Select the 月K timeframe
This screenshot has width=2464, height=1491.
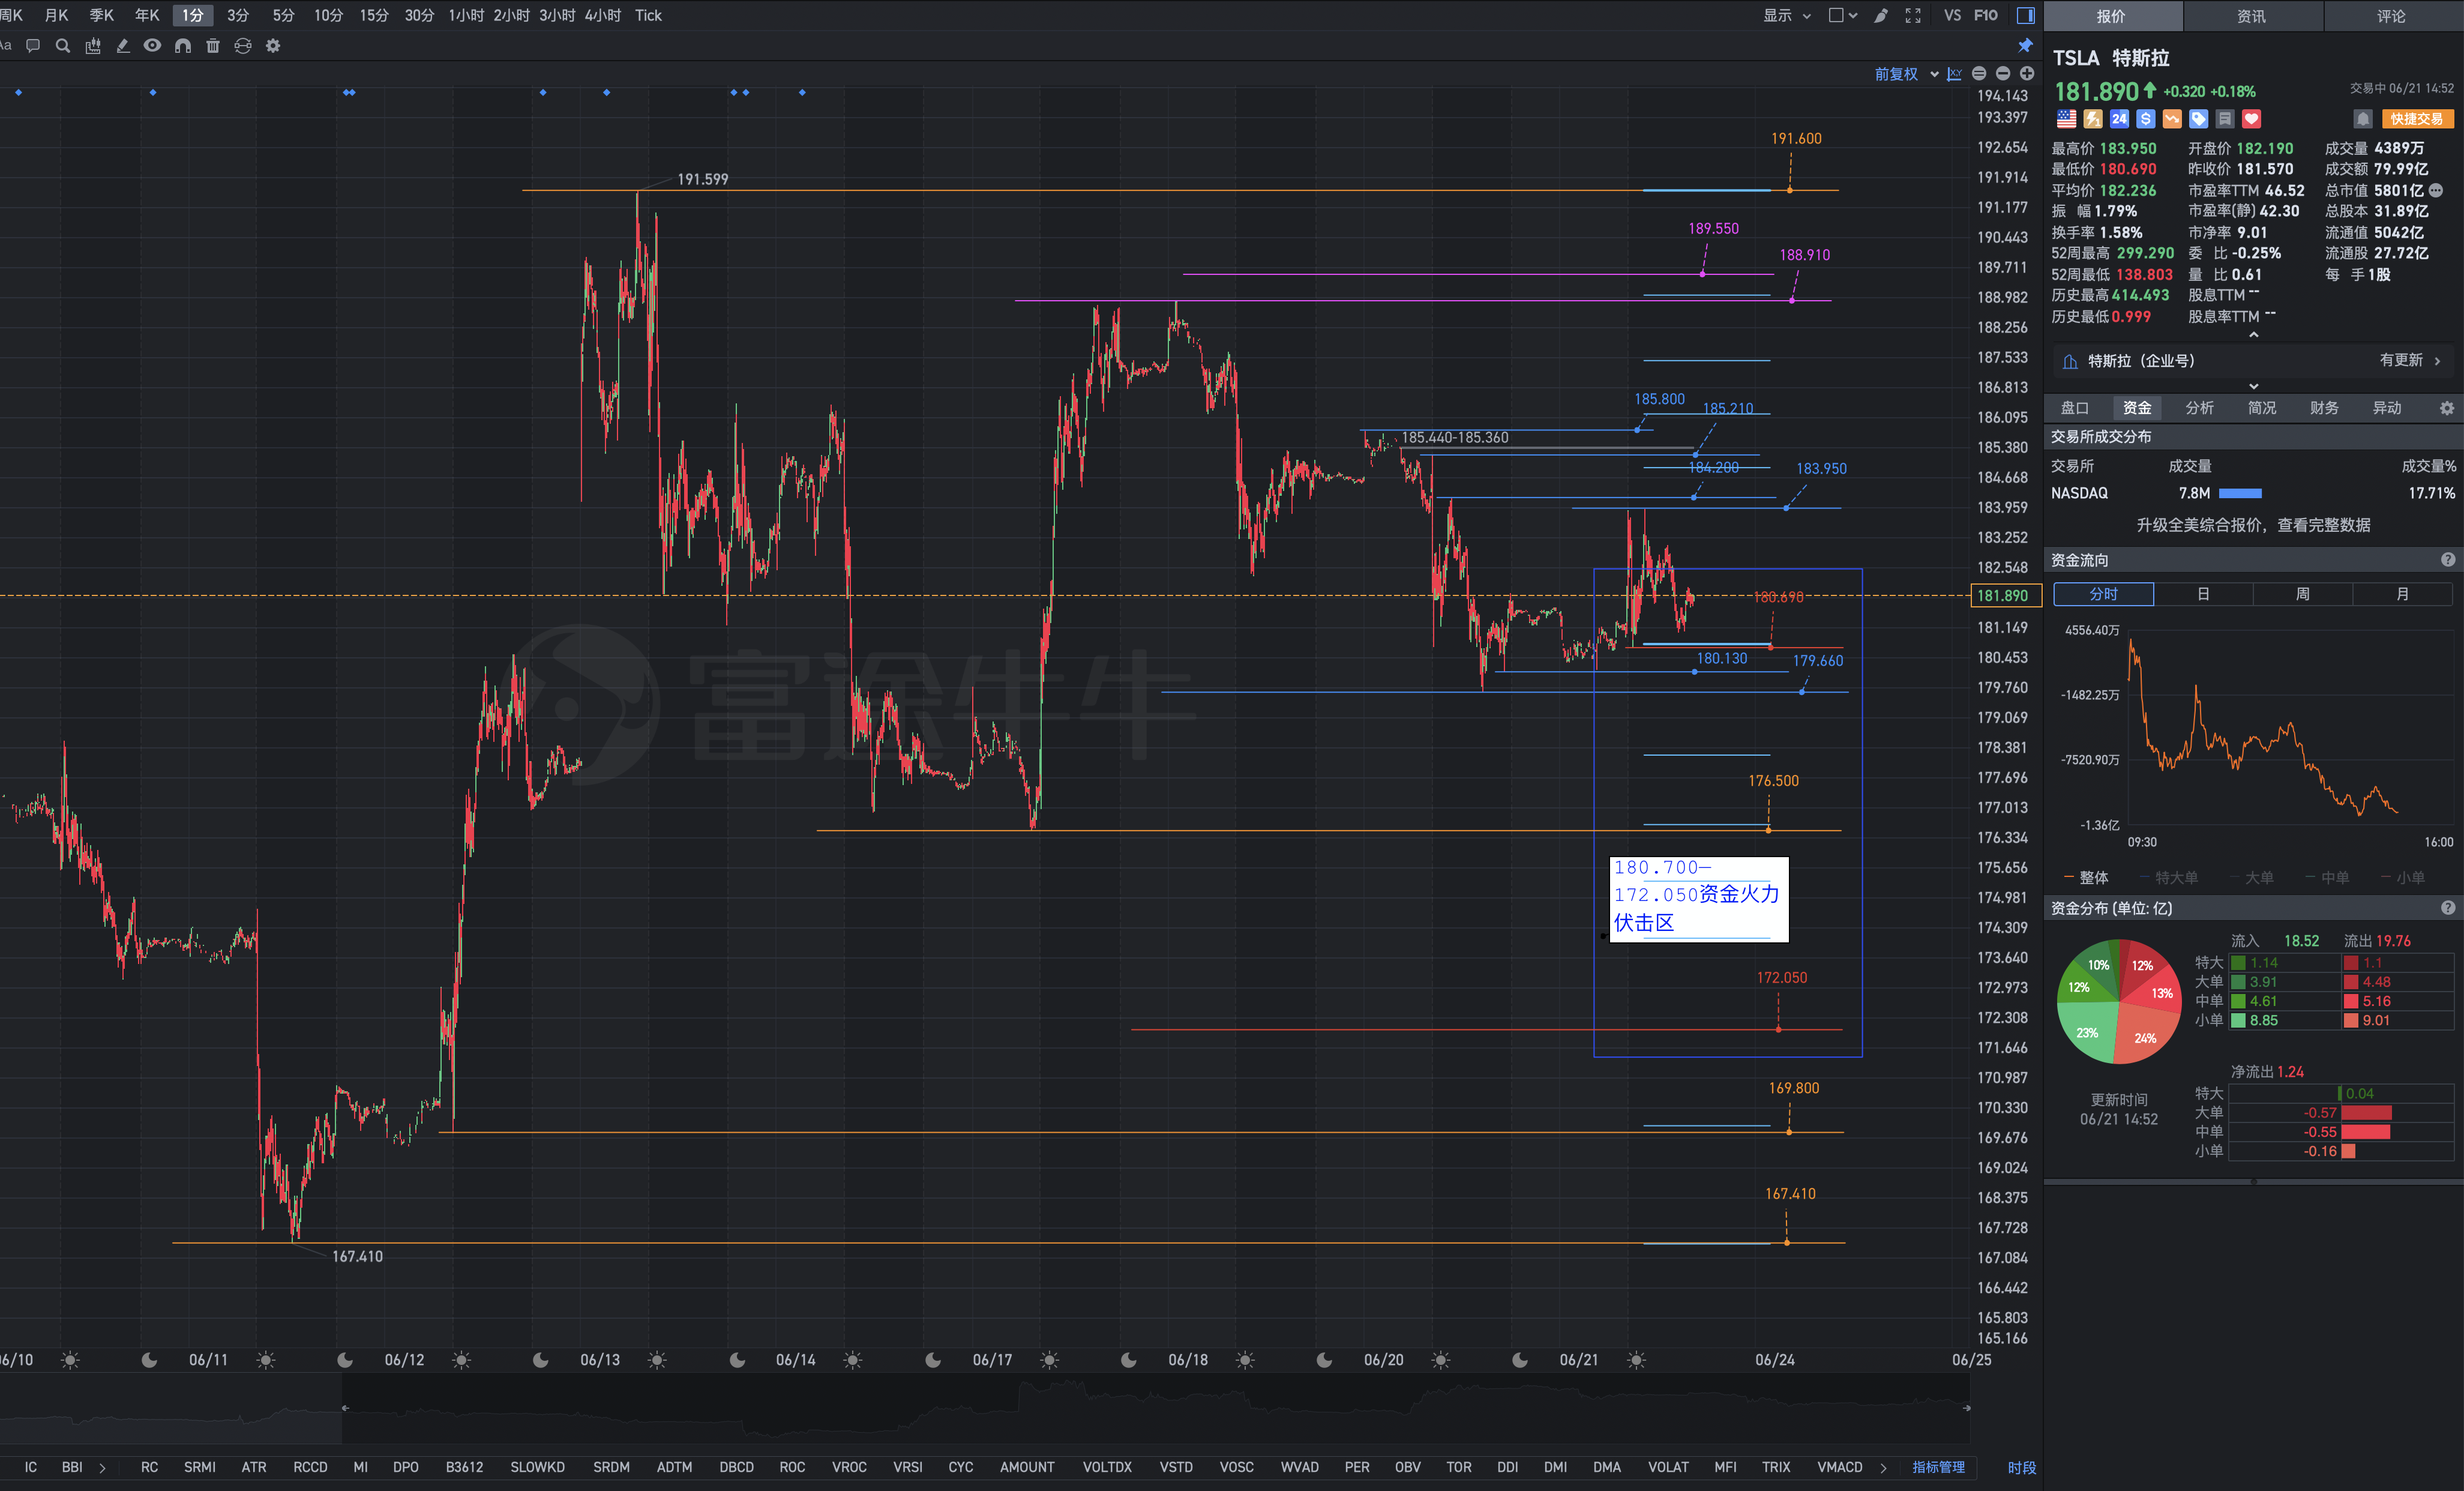coord(57,15)
